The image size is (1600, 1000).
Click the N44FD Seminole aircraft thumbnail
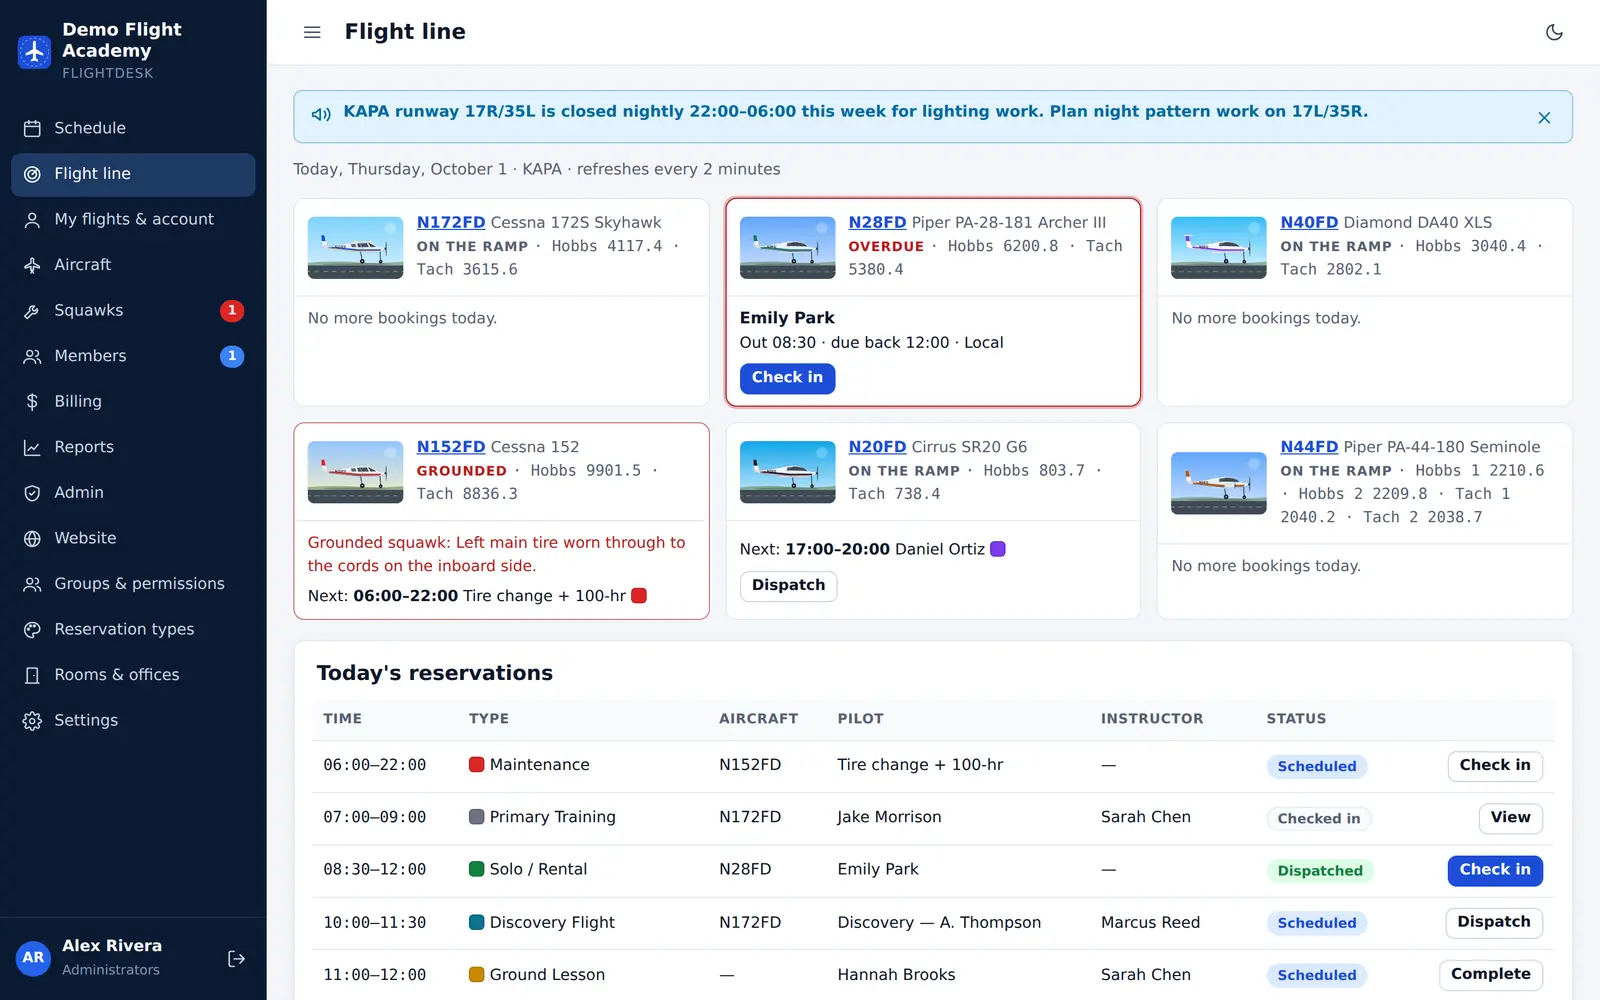pos(1218,483)
